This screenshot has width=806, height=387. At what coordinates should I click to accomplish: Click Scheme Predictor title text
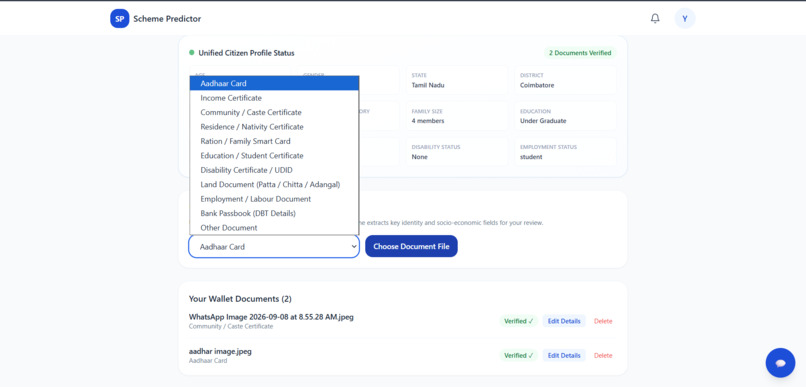click(x=167, y=19)
